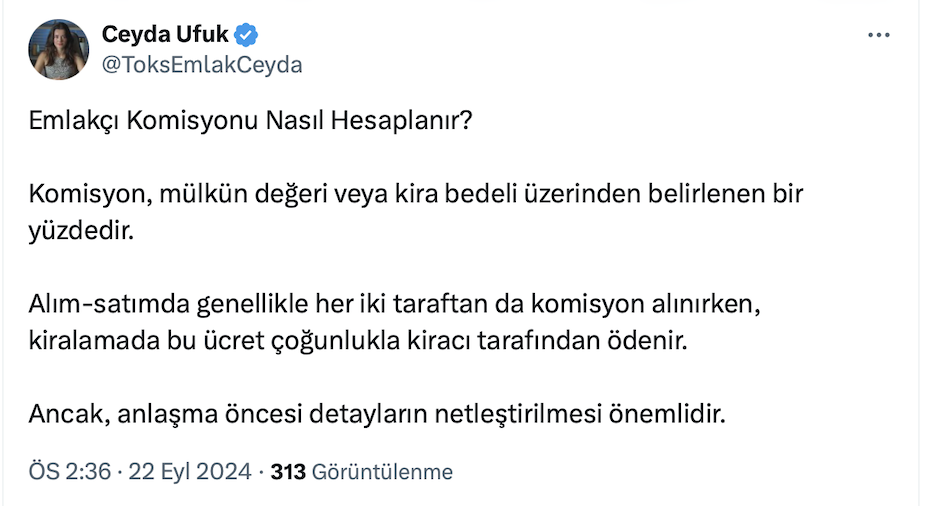The width and height of the screenshot is (930, 506).
Task: Click the 313 view count number
Action: (288, 472)
